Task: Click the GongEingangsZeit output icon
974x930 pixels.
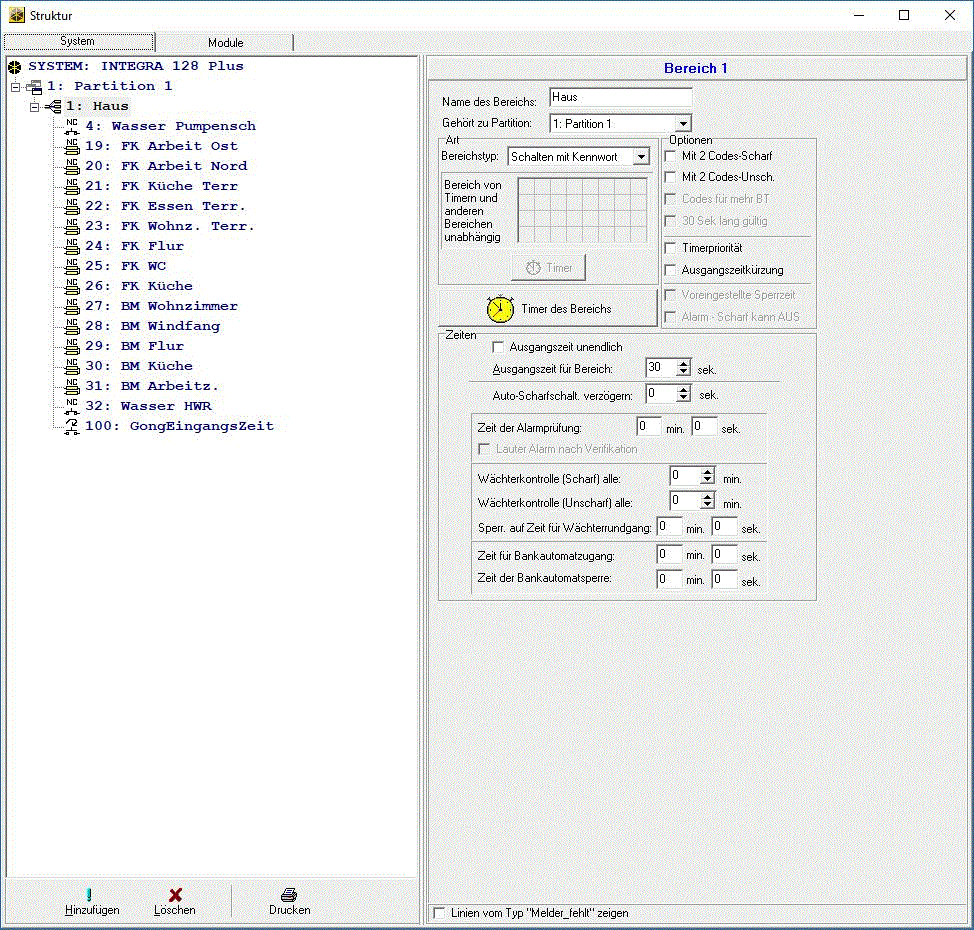Action: 72,426
